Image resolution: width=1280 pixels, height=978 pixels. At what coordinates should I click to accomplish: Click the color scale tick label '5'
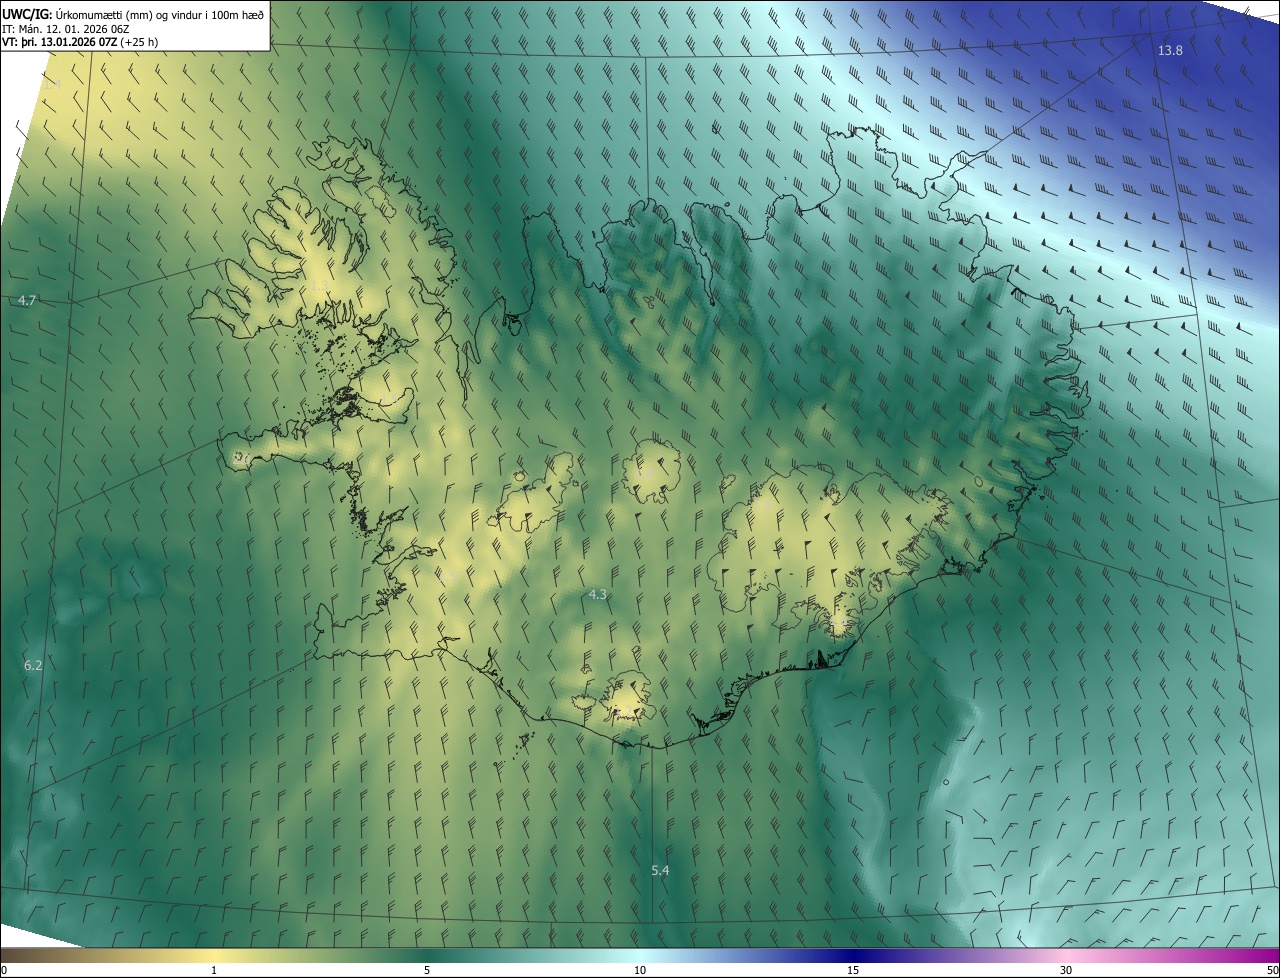coord(427,970)
